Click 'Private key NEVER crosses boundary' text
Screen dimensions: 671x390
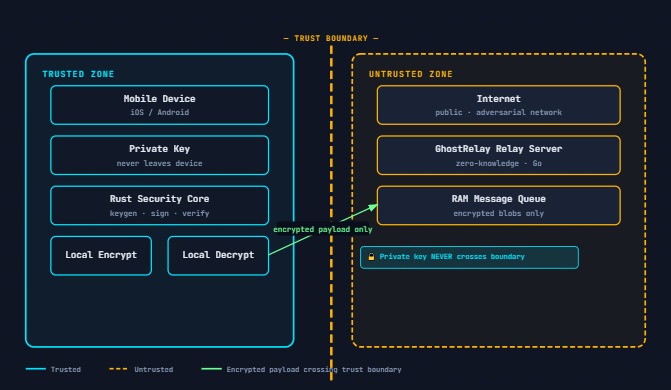tap(452, 257)
